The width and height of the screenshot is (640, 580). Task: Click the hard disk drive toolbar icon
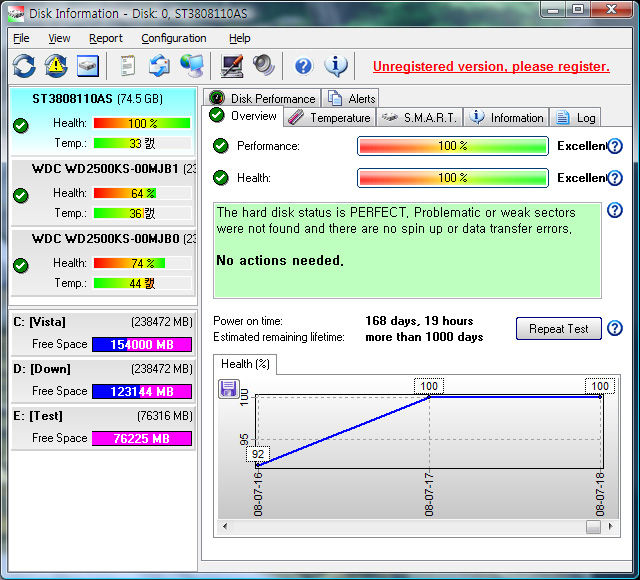pos(88,66)
